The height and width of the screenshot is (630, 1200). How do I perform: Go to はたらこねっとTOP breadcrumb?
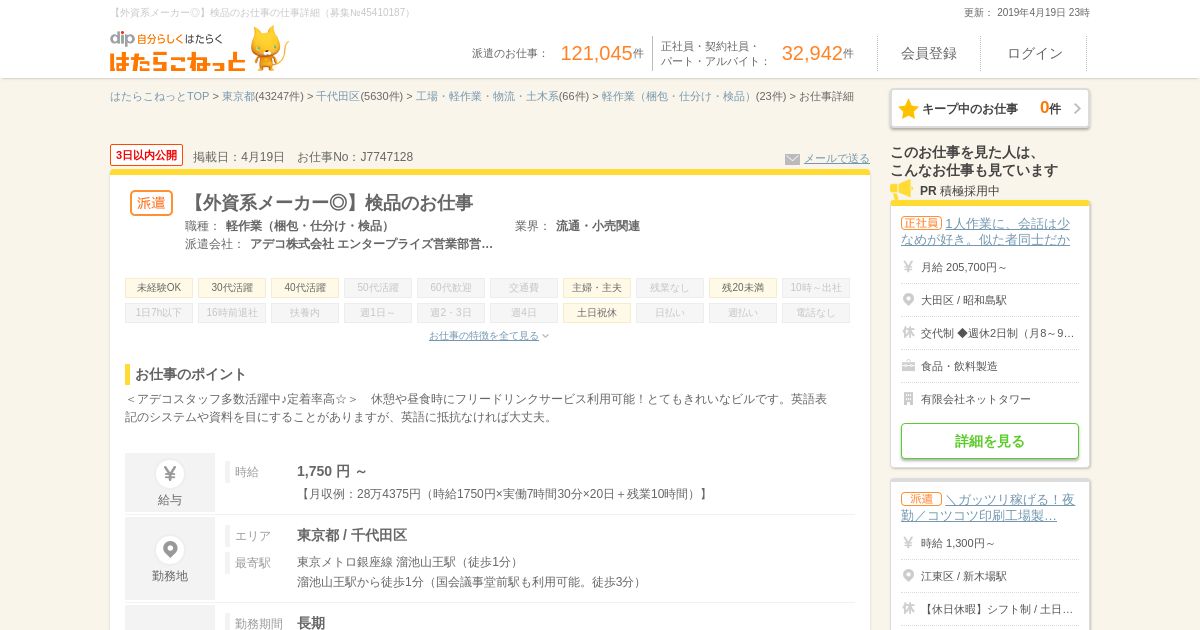(x=159, y=97)
